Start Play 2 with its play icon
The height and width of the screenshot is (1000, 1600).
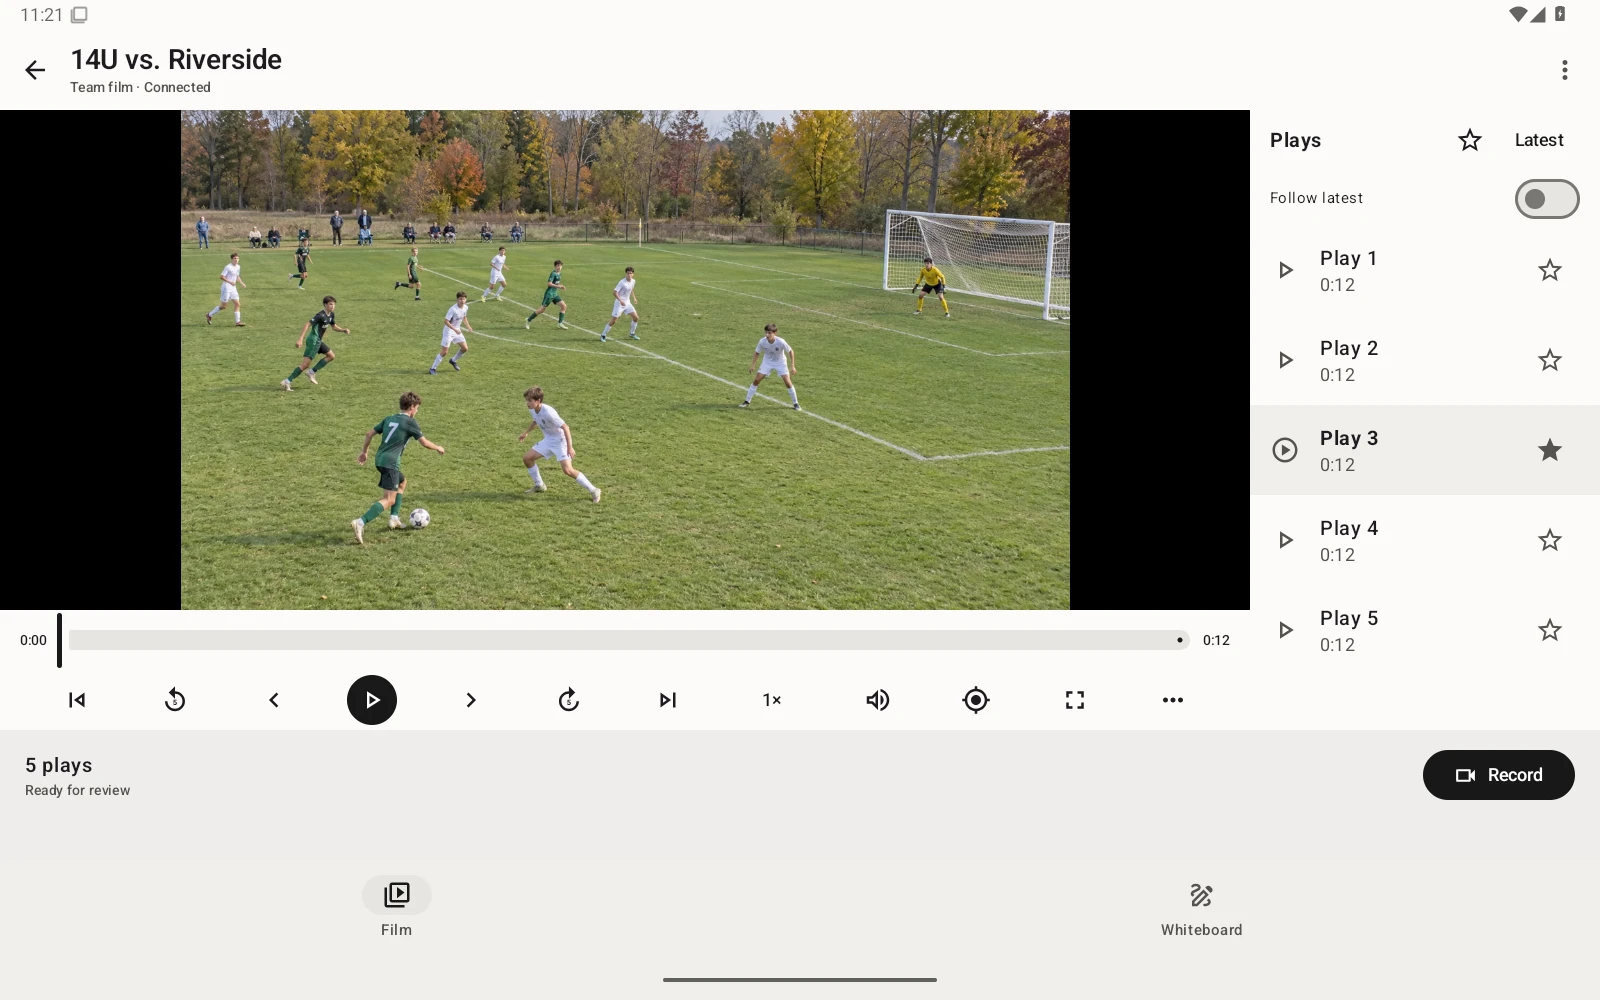[1286, 360]
